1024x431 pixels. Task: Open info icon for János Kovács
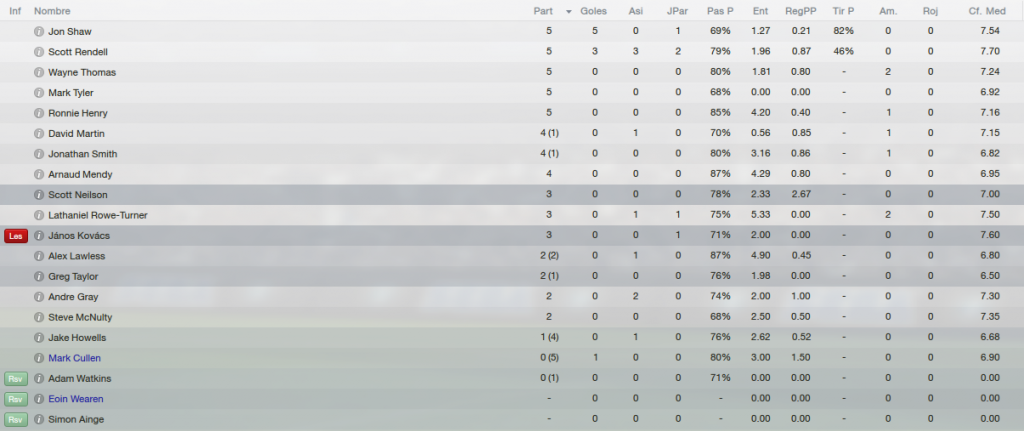(x=39, y=236)
